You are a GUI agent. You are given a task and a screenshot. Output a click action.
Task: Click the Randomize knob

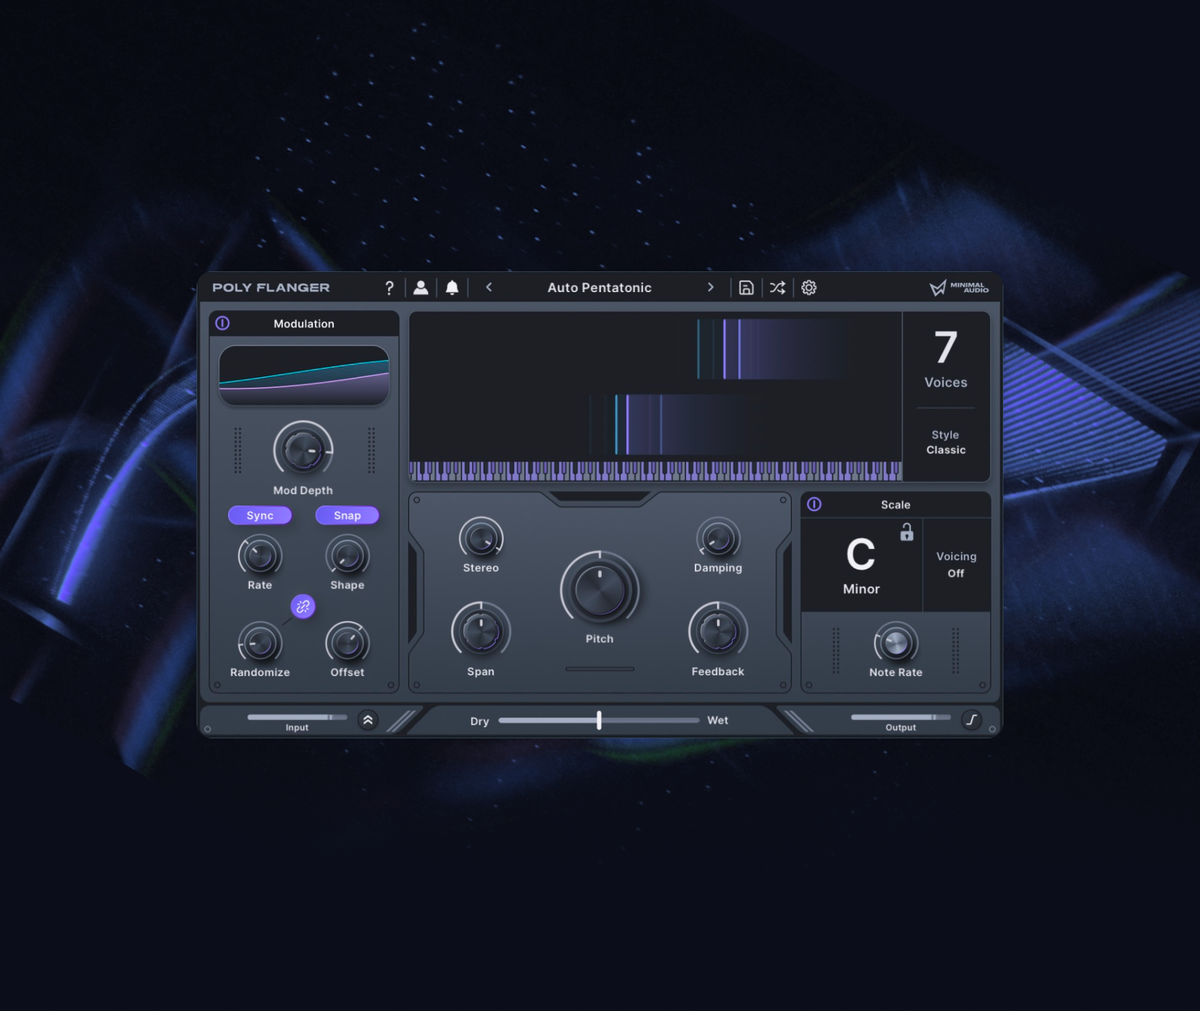(260, 642)
